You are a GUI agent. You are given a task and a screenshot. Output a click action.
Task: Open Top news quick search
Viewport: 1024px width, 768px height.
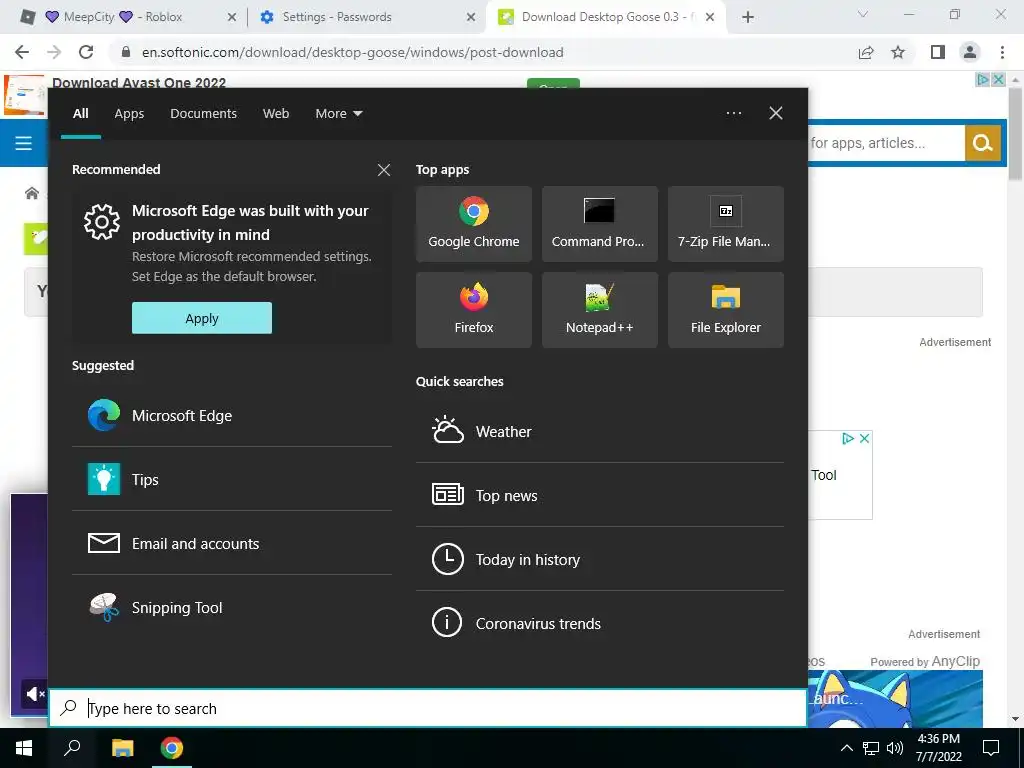[x=600, y=495]
